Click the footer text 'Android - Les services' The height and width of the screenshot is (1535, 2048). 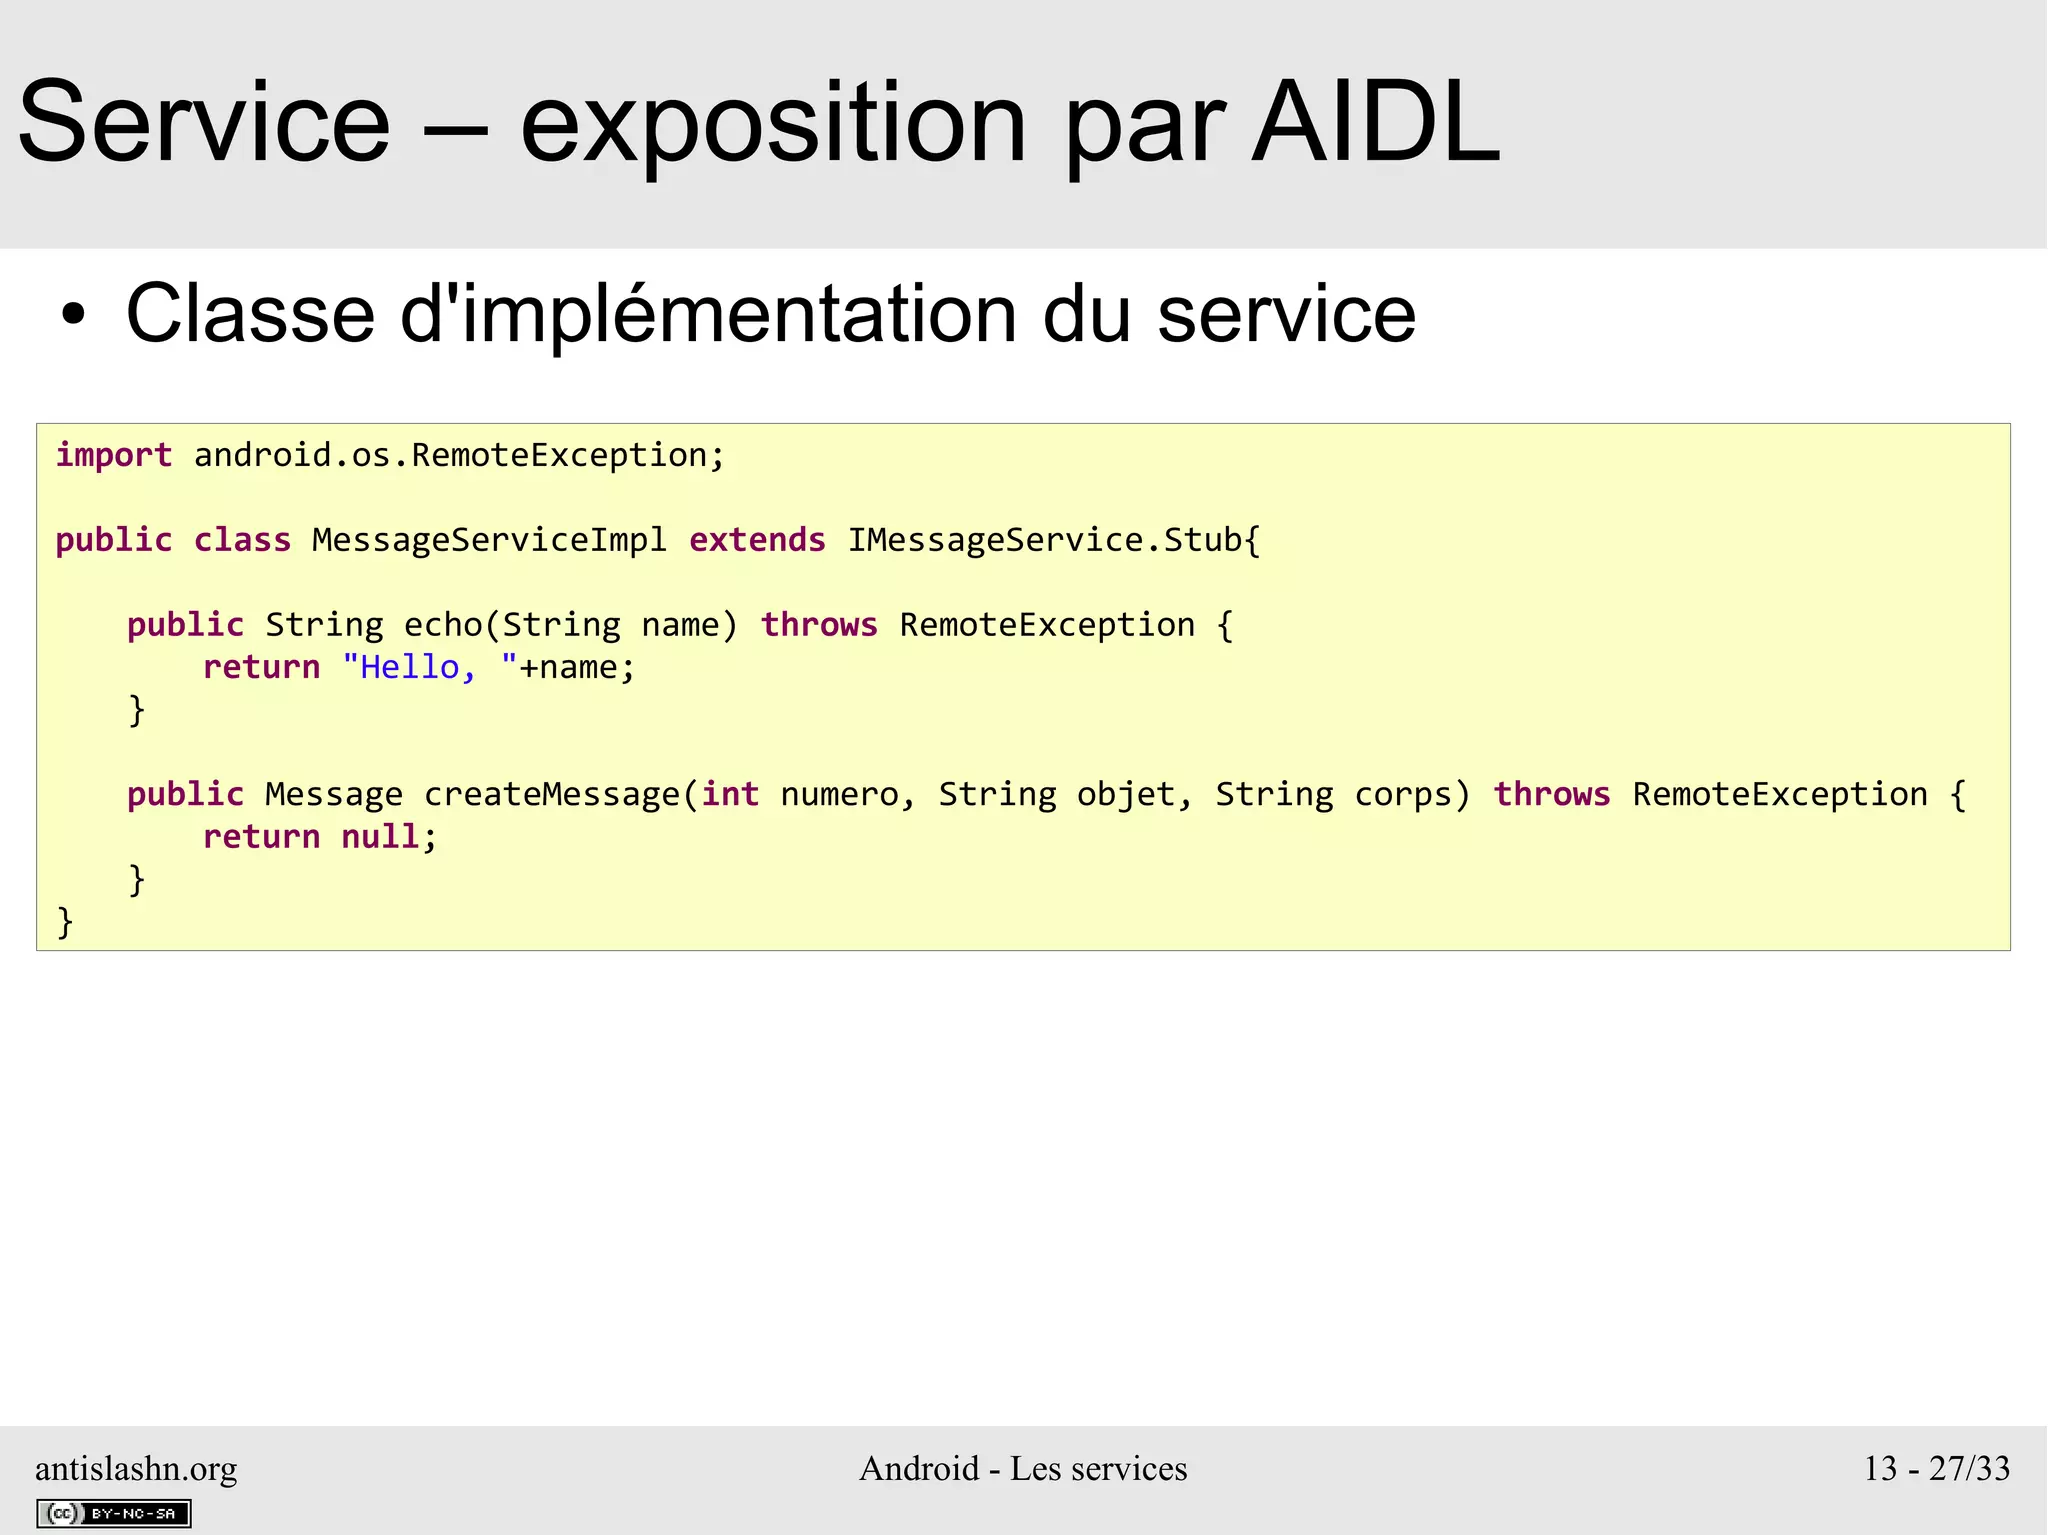[x=1023, y=1468]
